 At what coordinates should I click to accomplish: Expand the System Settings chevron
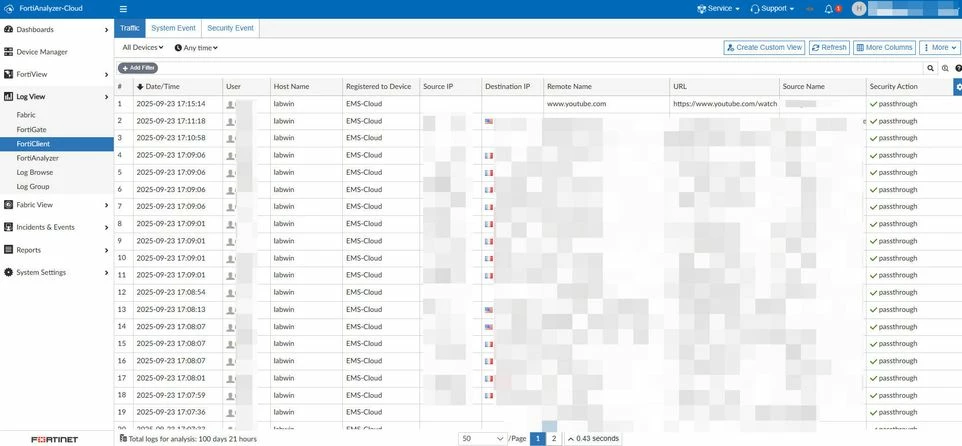click(107, 272)
